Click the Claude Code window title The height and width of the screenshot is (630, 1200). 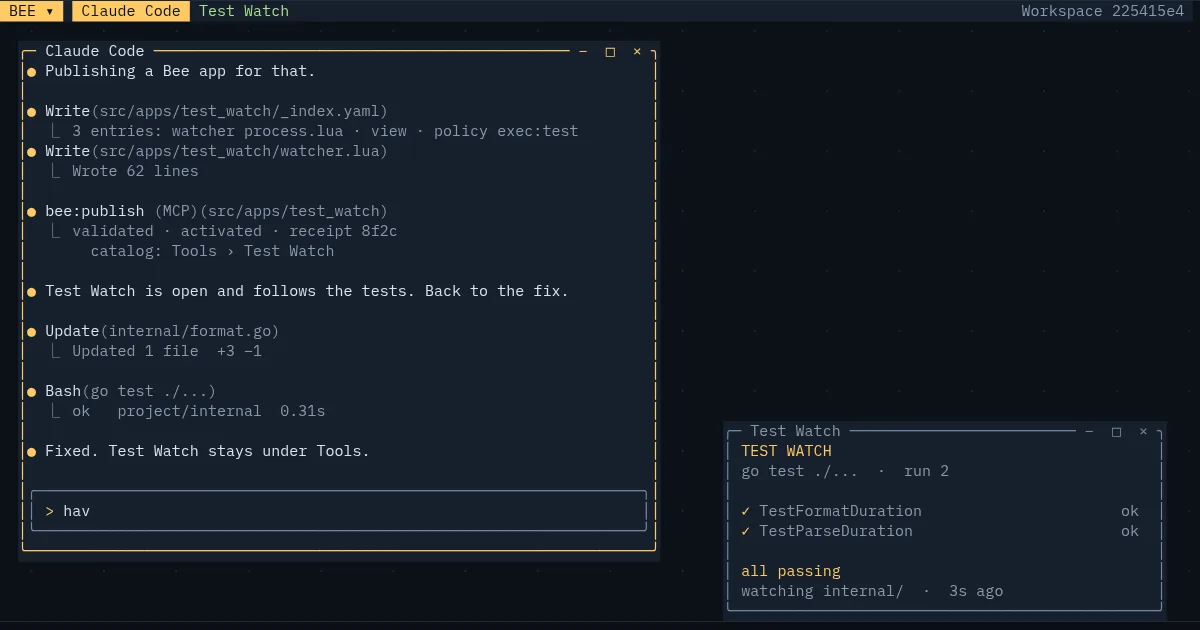[95, 51]
